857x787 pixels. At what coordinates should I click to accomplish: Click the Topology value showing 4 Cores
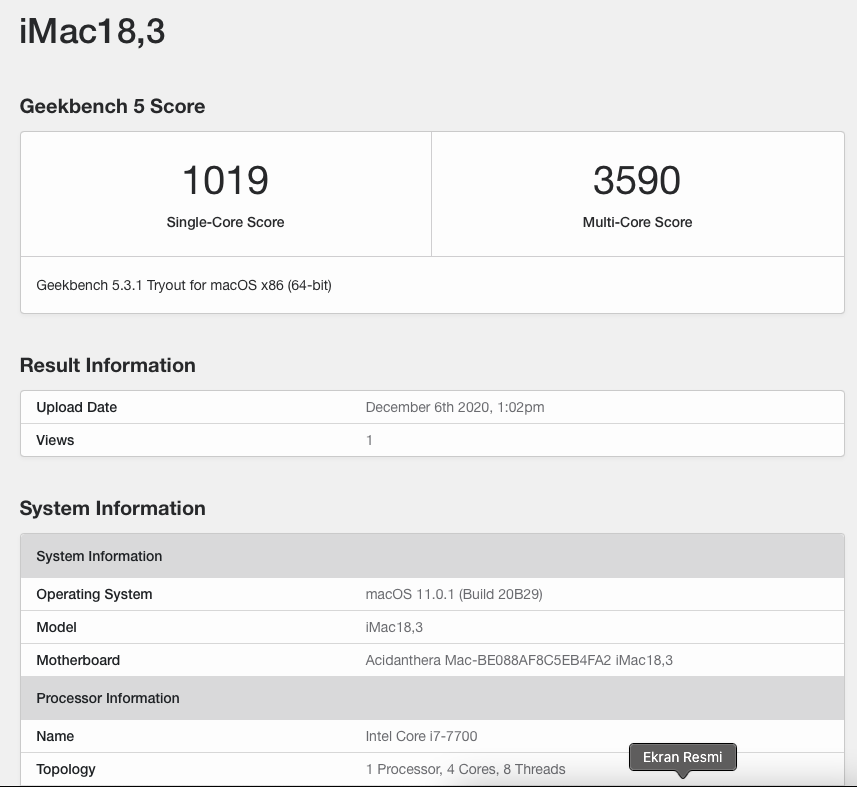click(x=465, y=769)
